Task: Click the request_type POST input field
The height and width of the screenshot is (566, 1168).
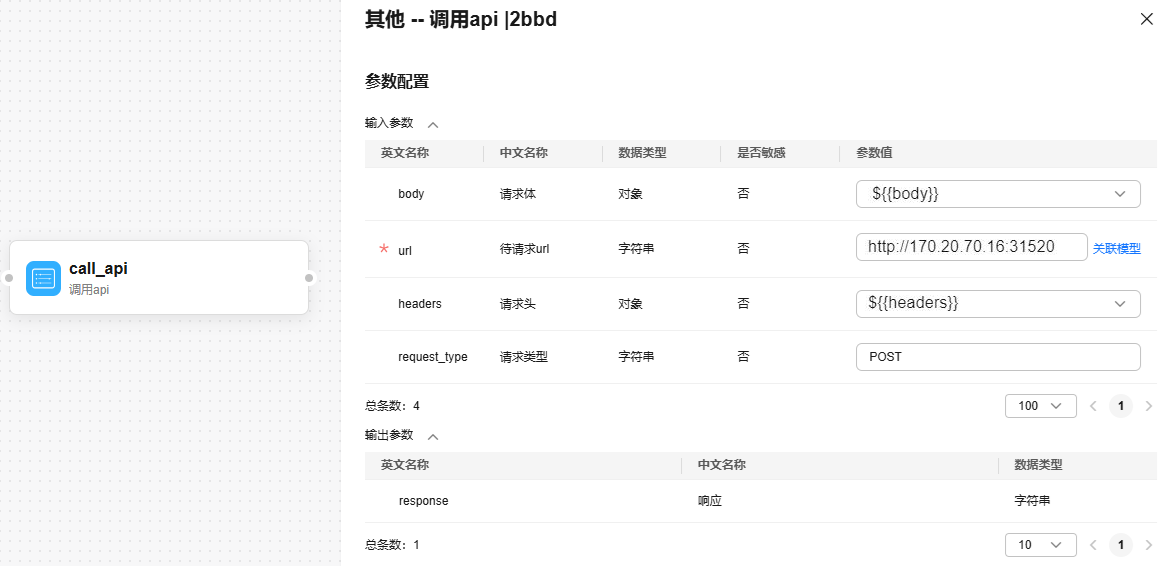Action: pyautogui.click(x=997, y=357)
